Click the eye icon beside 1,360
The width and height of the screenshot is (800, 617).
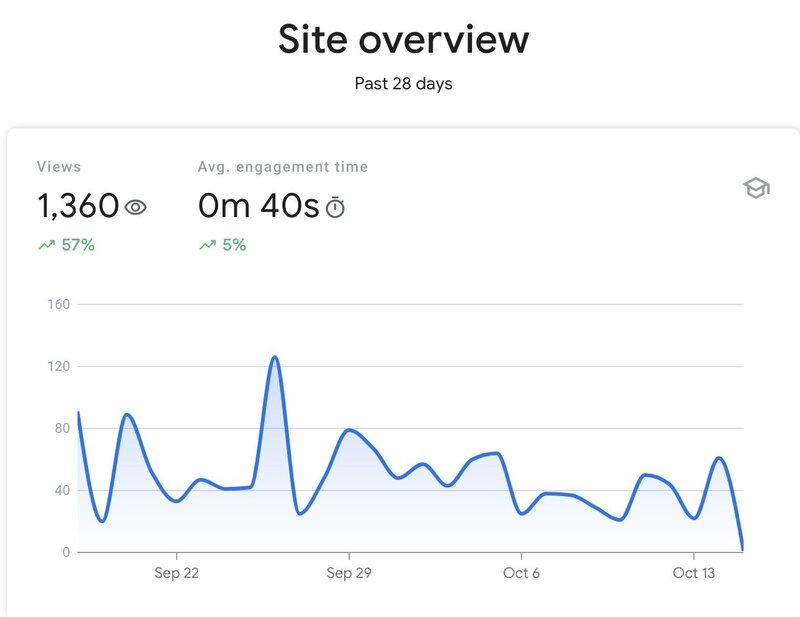136,207
